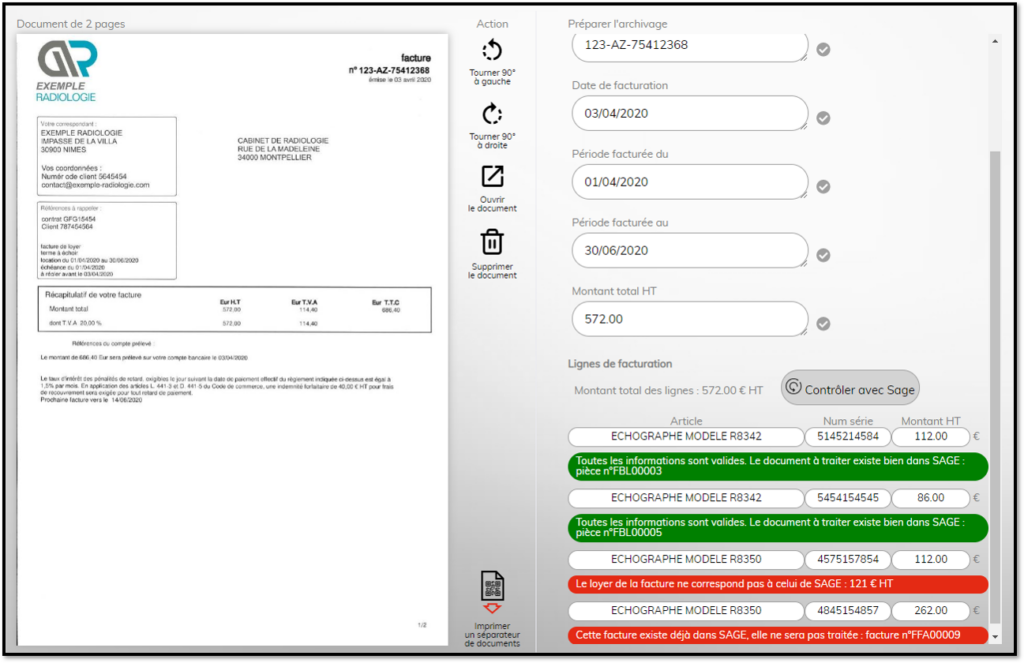Click checkmark beside Période facturée au
Image resolution: width=1024 pixels, height=663 pixels.
(x=823, y=255)
